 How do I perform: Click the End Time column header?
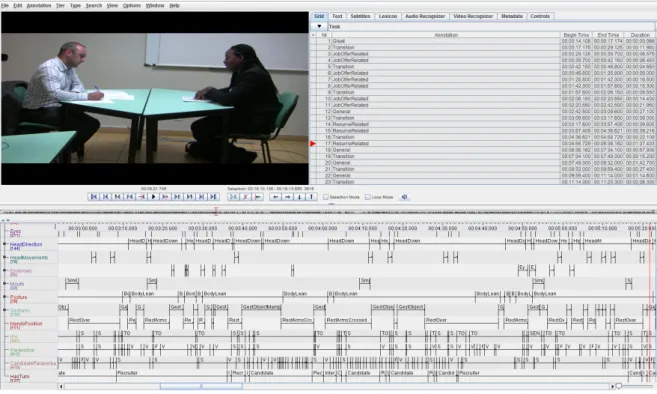608,35
